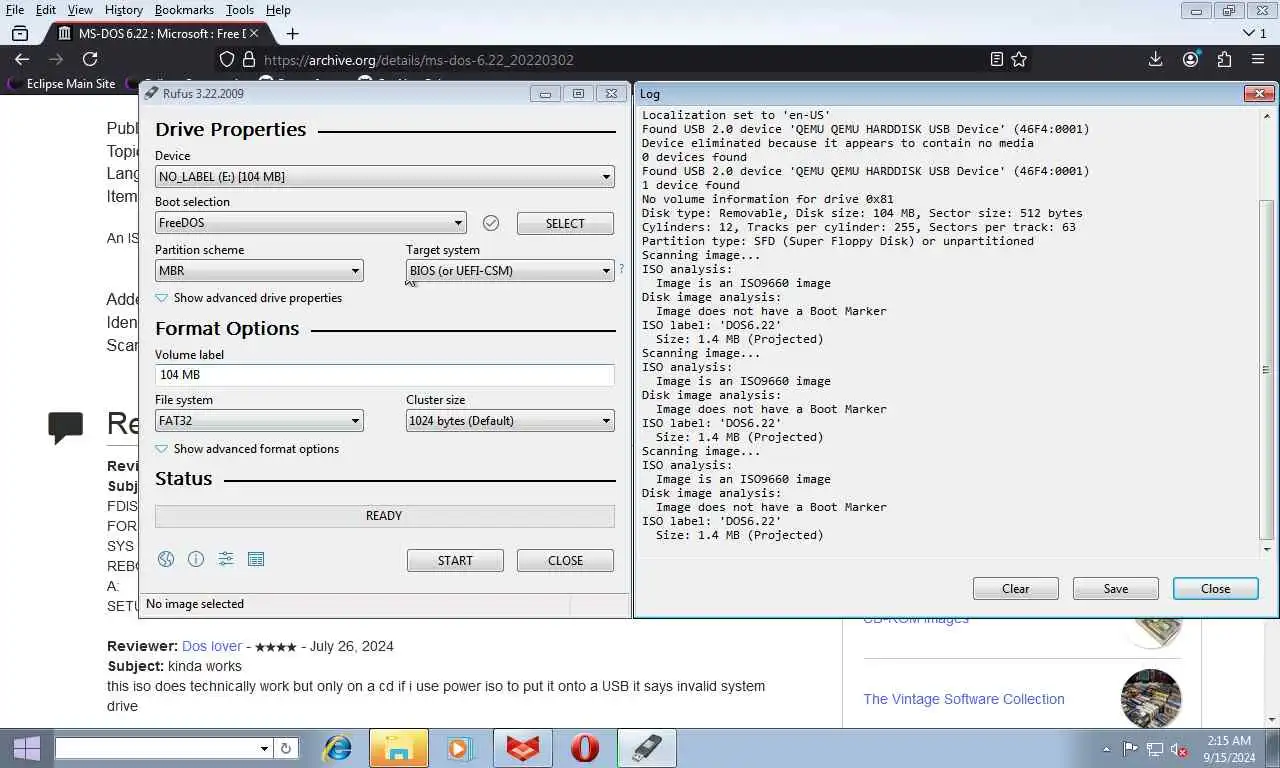The width and height of the screenshot is (1280, 768).
Task: Clear the Log window contents
Action: click(1015, 589)
